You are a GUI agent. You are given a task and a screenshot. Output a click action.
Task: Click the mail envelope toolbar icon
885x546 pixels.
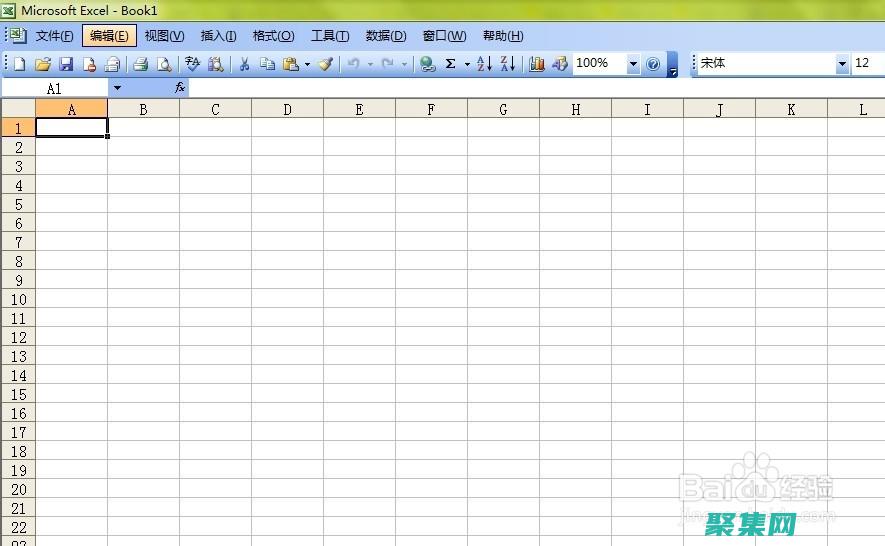112,64
